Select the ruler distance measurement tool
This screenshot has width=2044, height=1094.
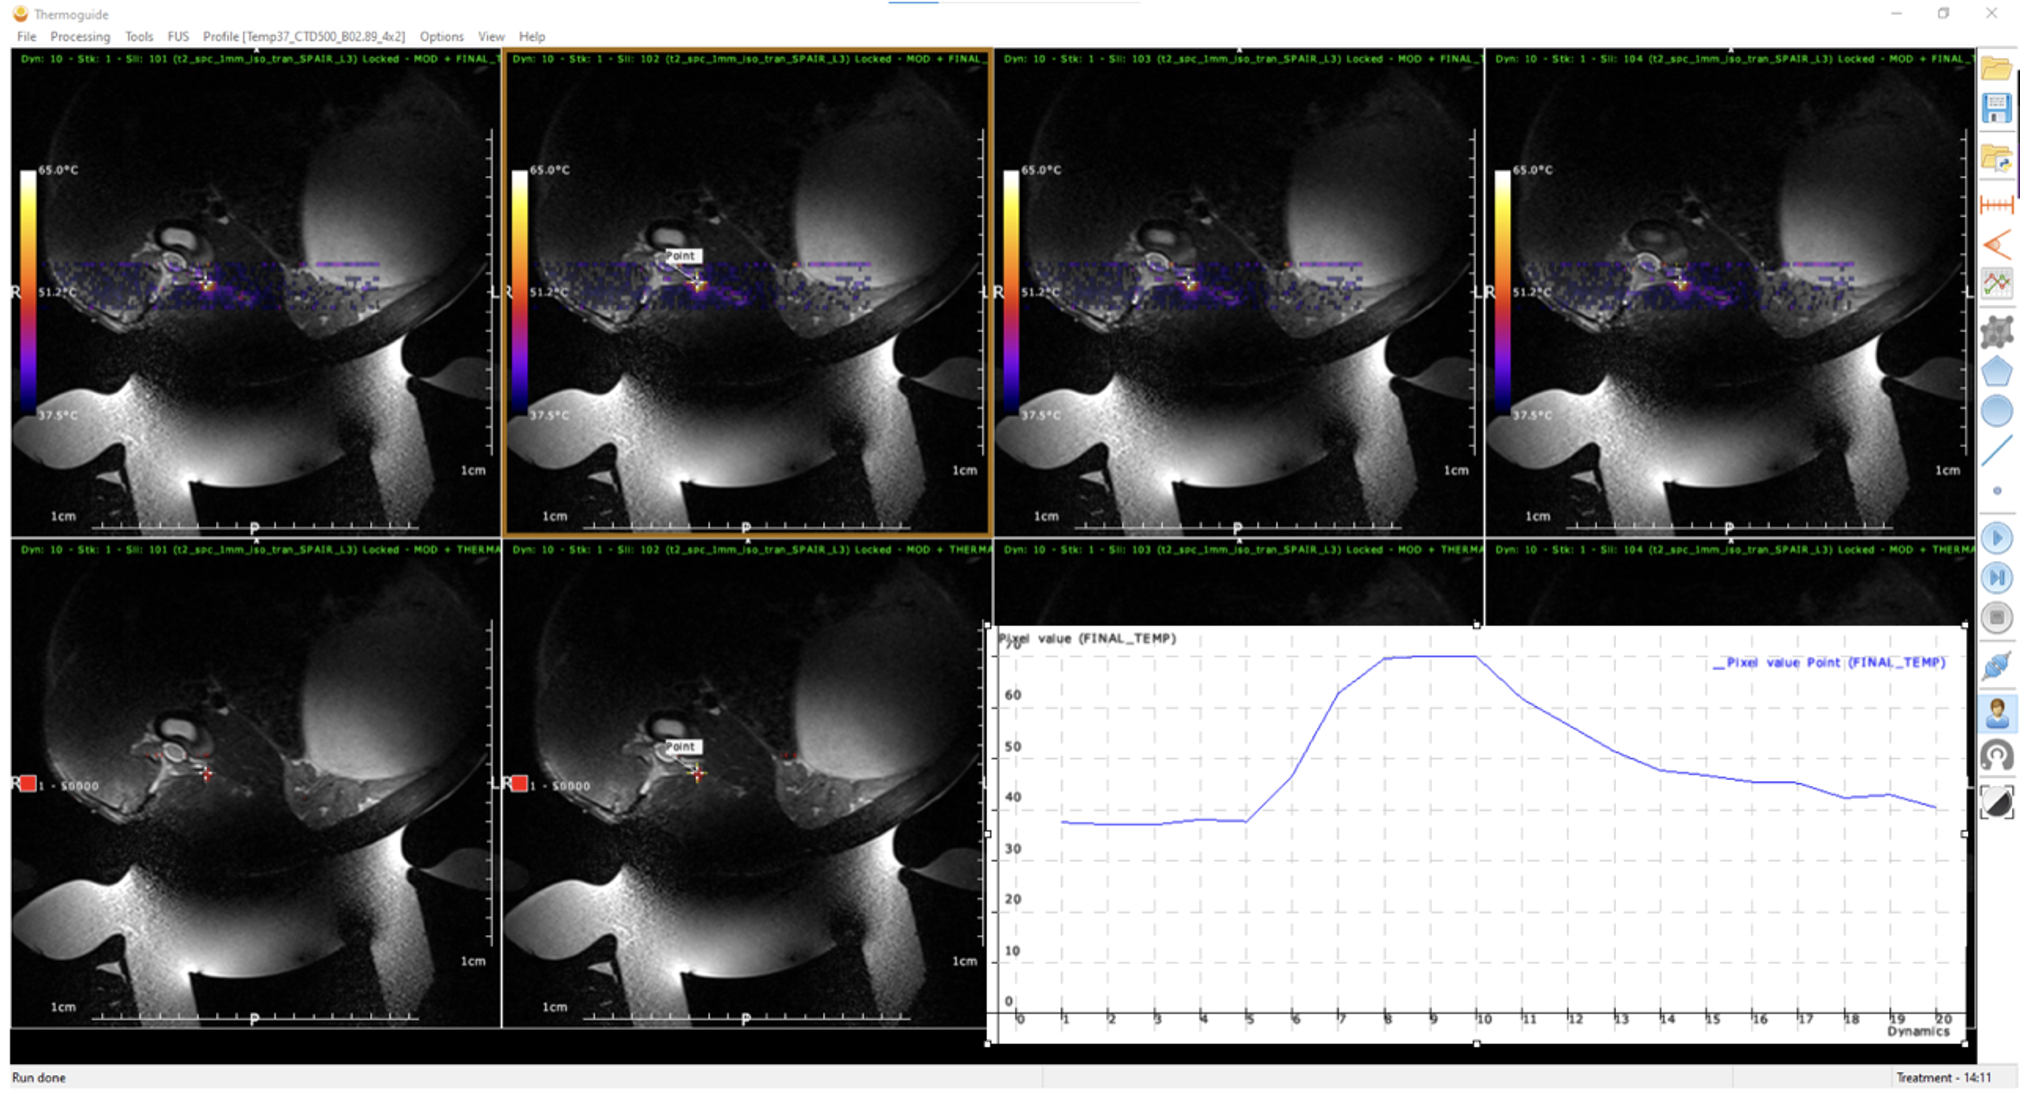coord(1996,205)
